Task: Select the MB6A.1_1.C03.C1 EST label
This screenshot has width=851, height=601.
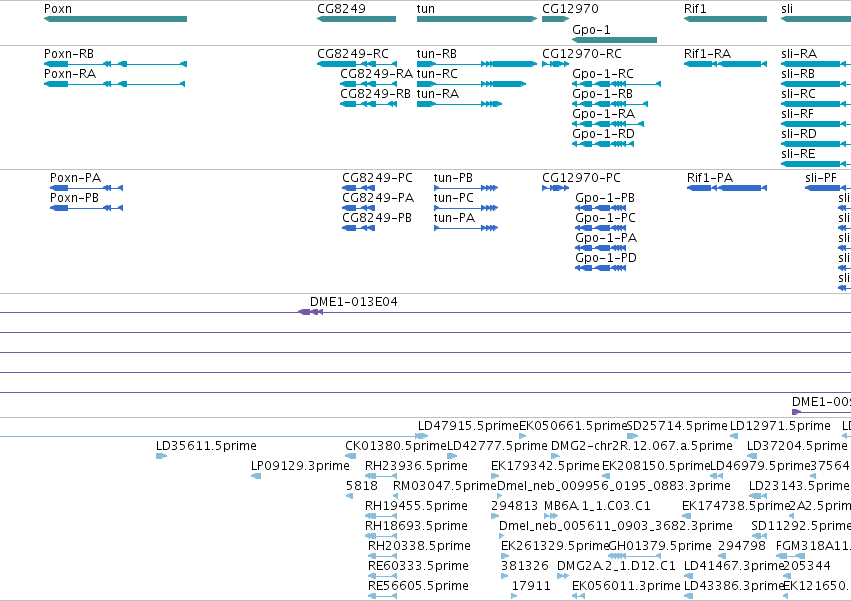Action: click(x=597, y=506)
